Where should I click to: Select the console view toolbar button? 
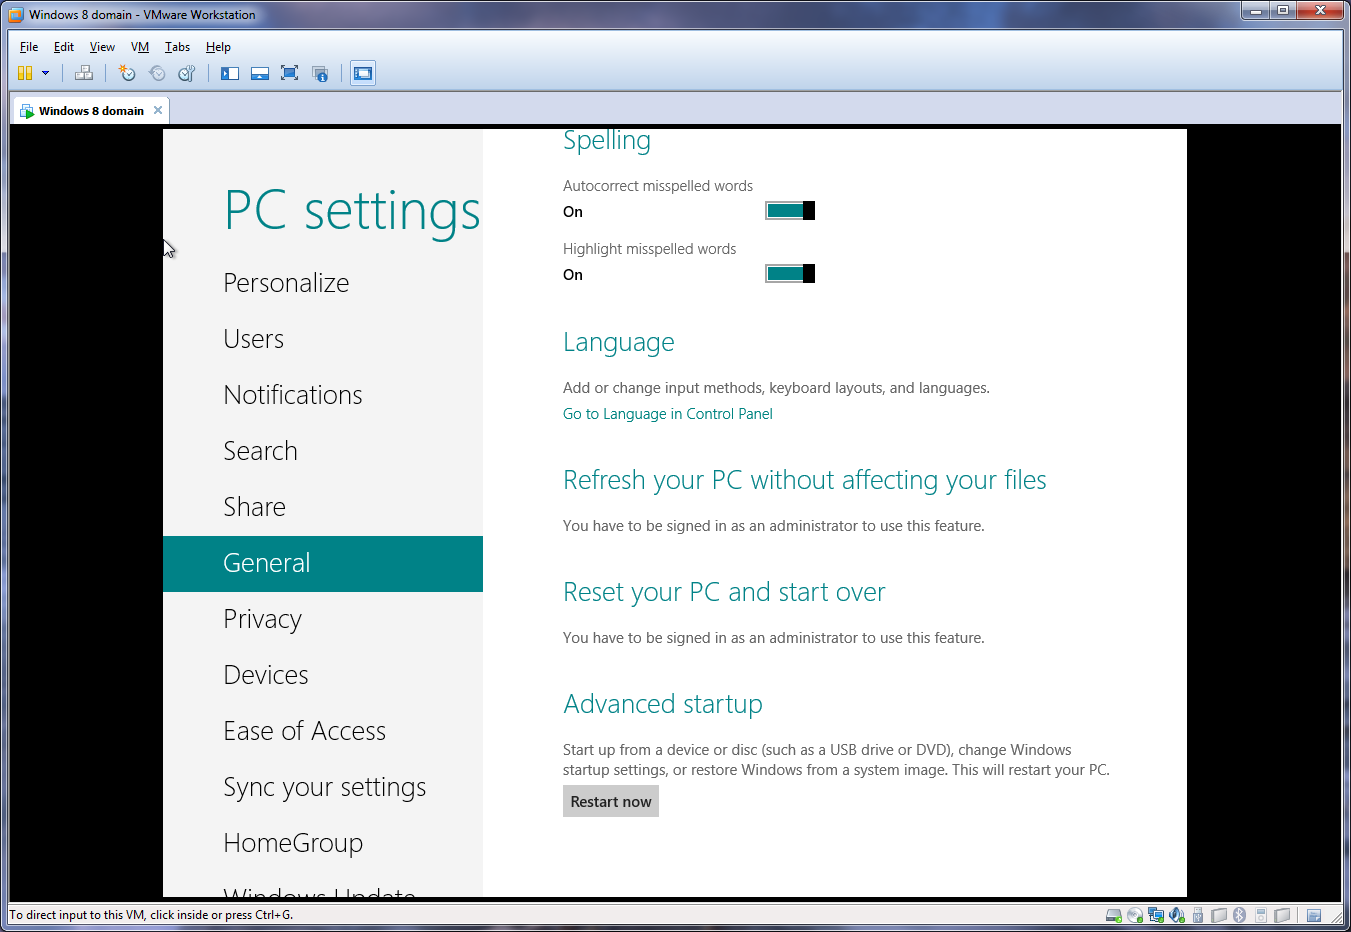tap(363, 73)
